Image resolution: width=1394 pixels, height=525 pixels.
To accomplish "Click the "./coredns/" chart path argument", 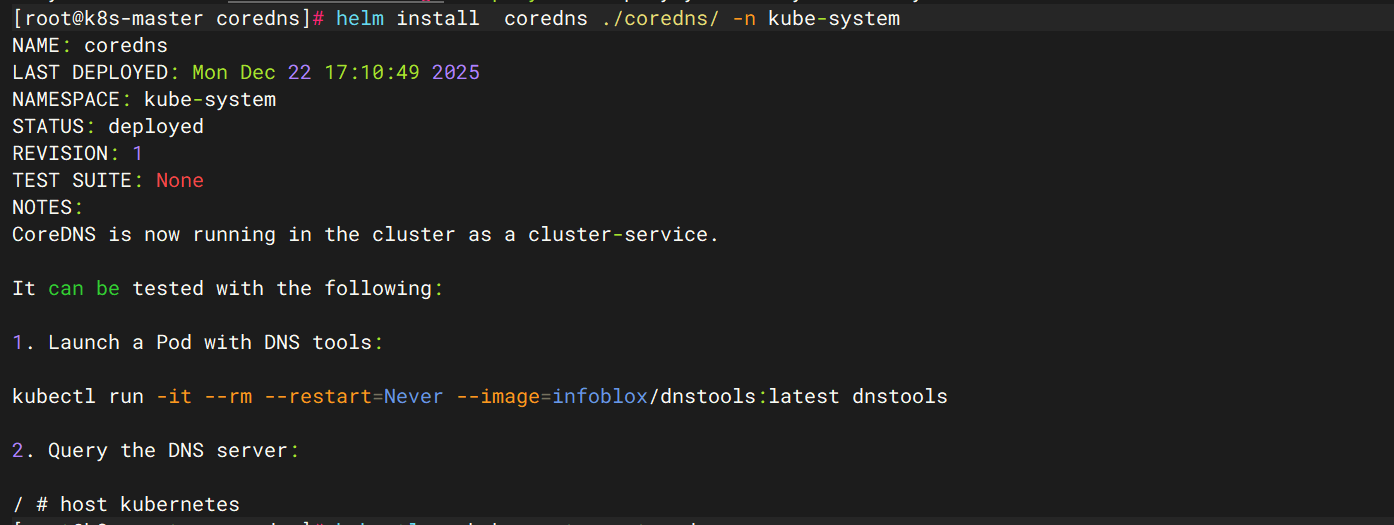I will click(659, 19).
